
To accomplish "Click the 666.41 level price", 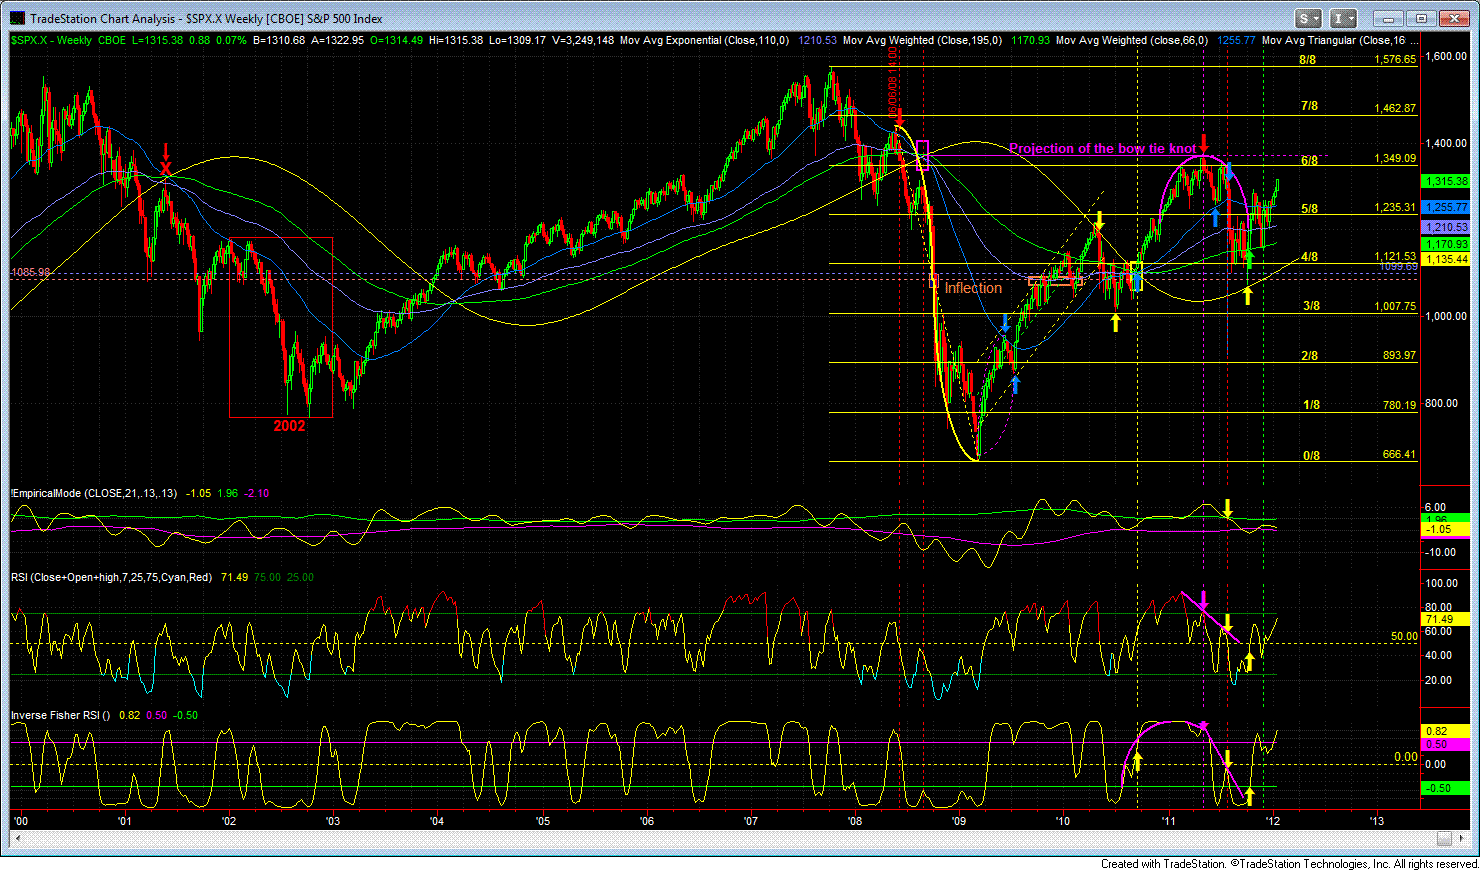I will (1400, 454).
